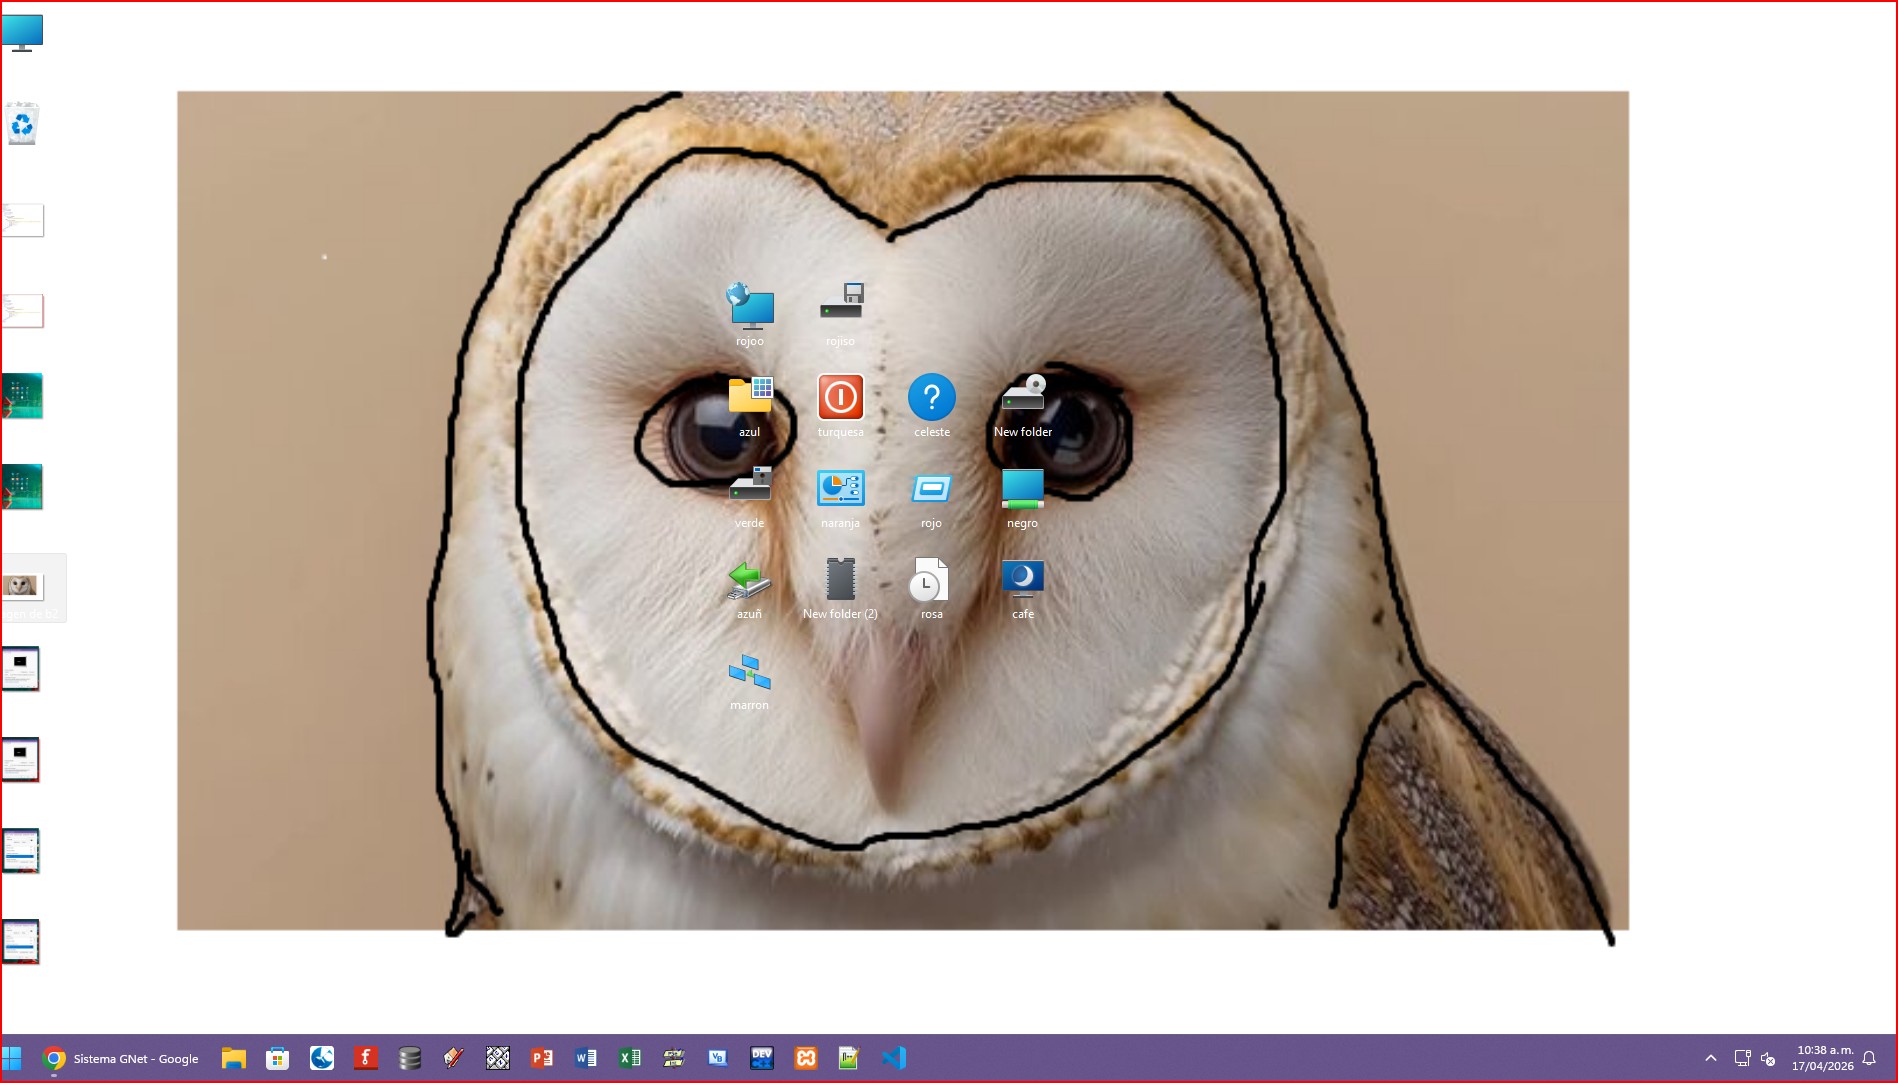Viewport: 1898px width, 1083px height.
Task: Toggle the muted volume tray icon
Action: [1768, 1058]
